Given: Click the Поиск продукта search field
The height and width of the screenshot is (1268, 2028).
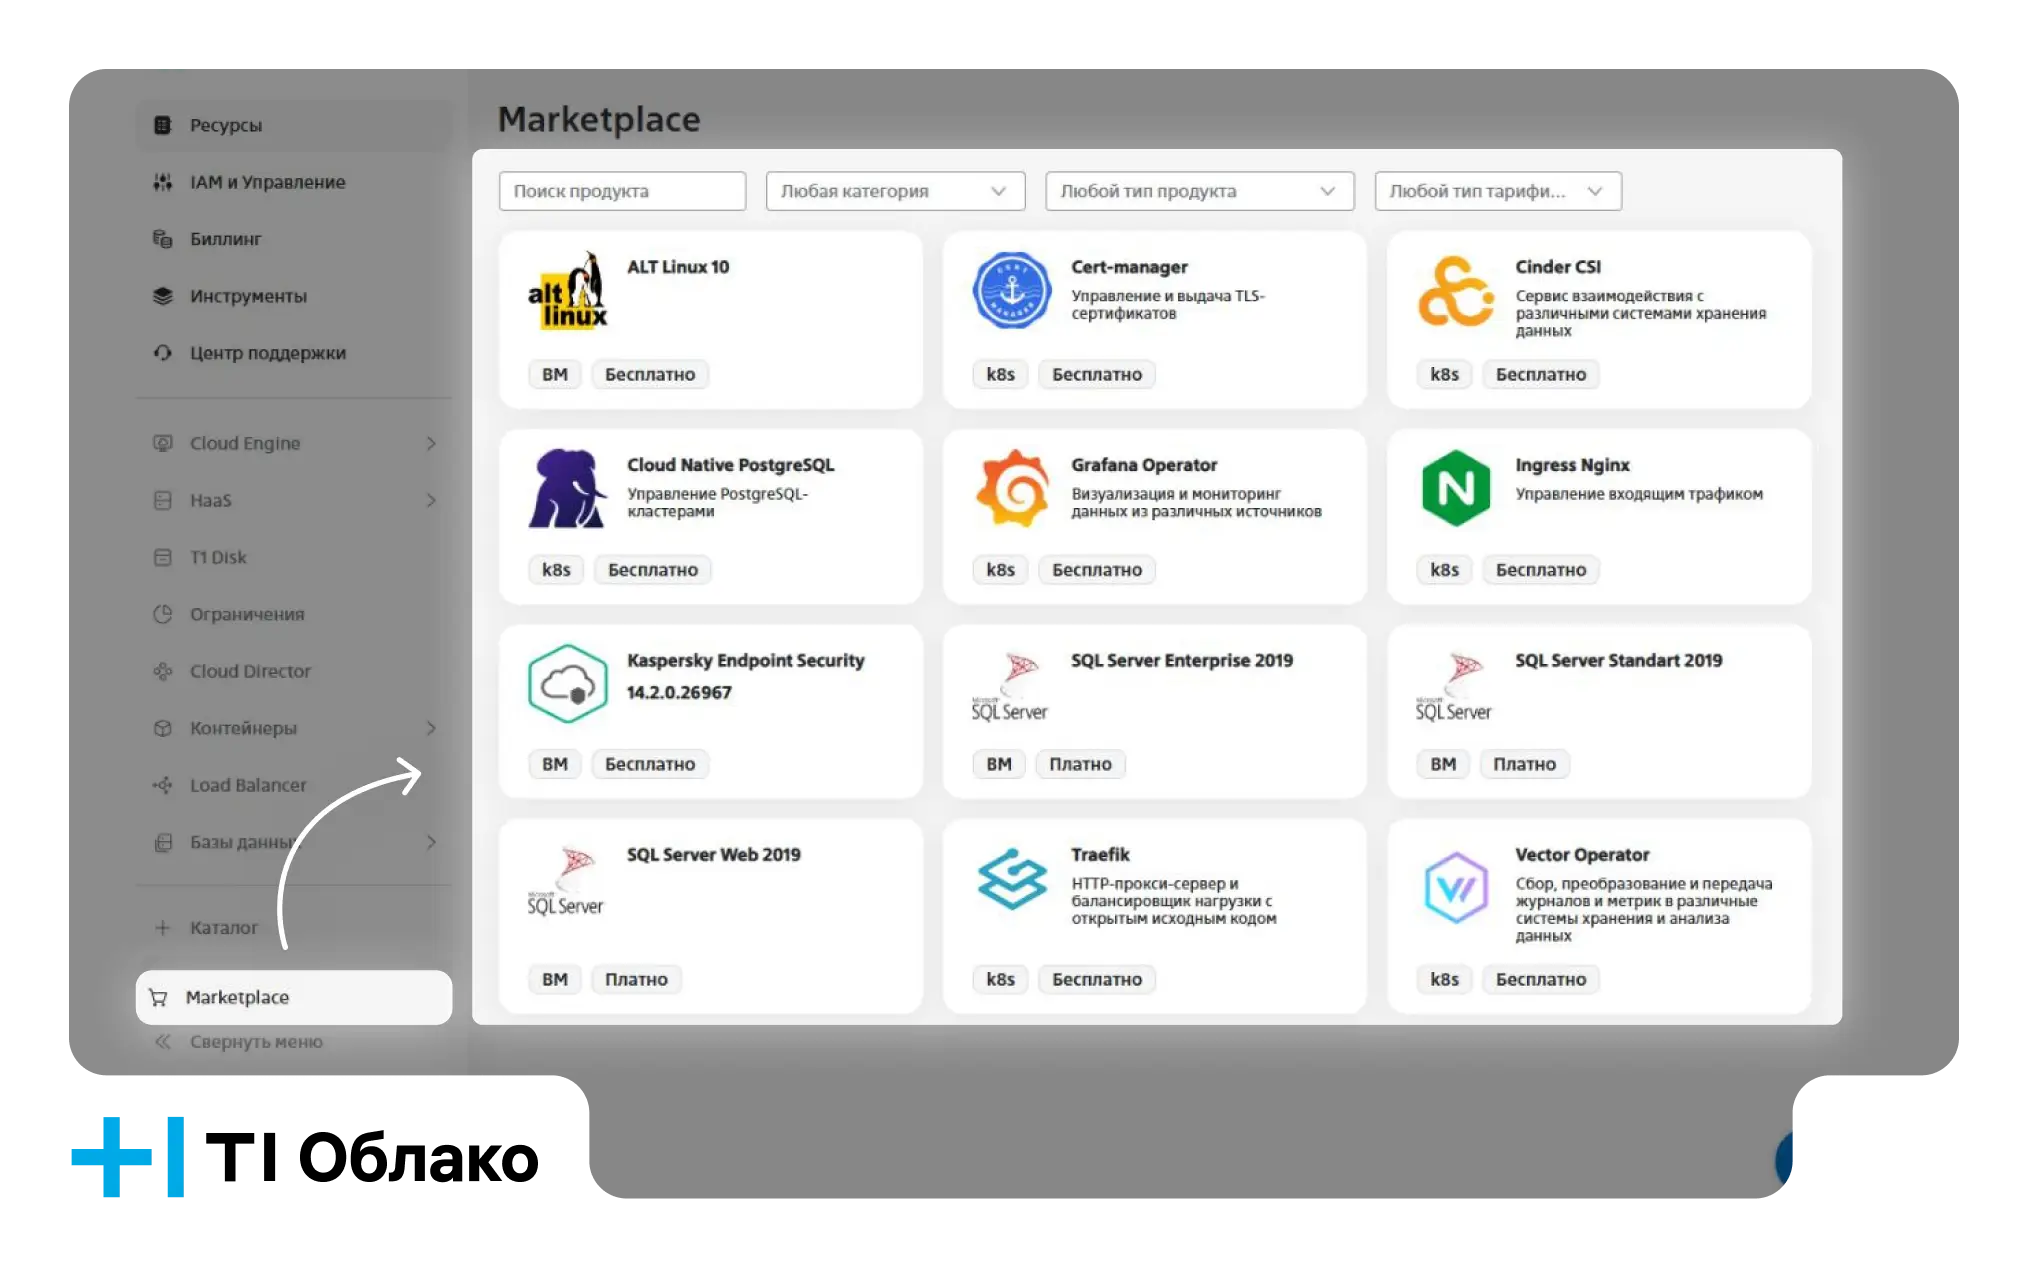Looking at the screenshot, I should [x=622, y=191].
